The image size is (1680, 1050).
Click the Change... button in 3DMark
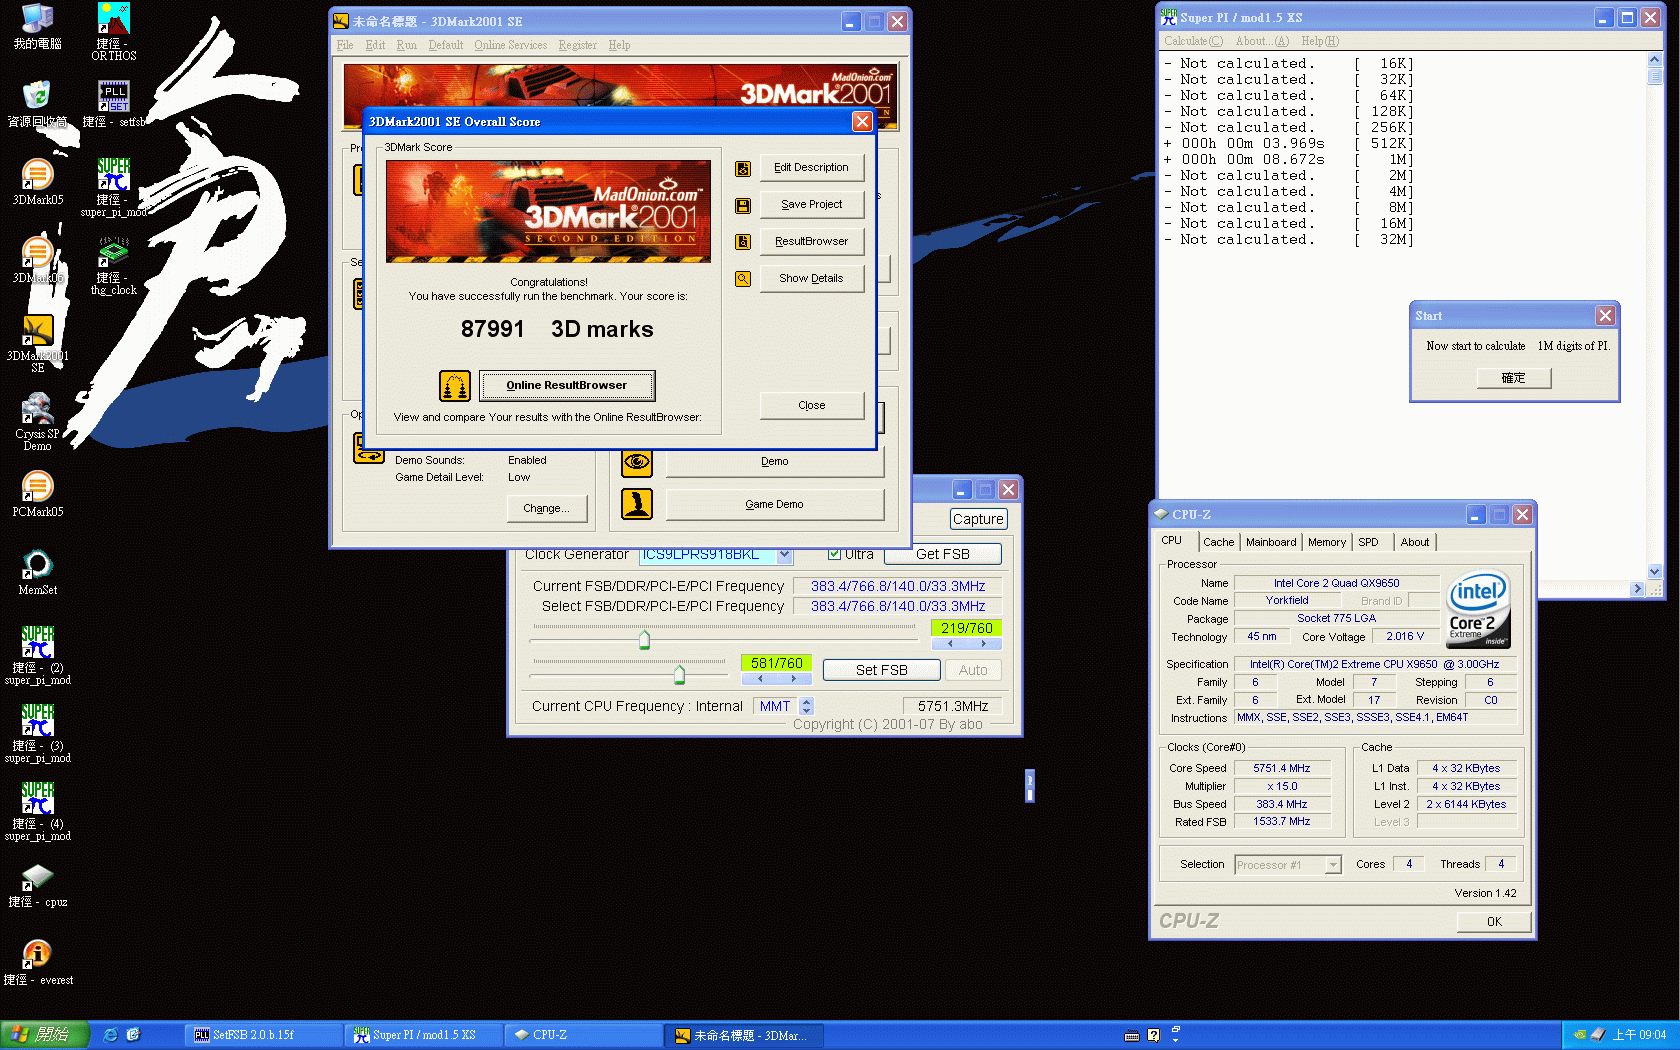click(x=546, y=509)
